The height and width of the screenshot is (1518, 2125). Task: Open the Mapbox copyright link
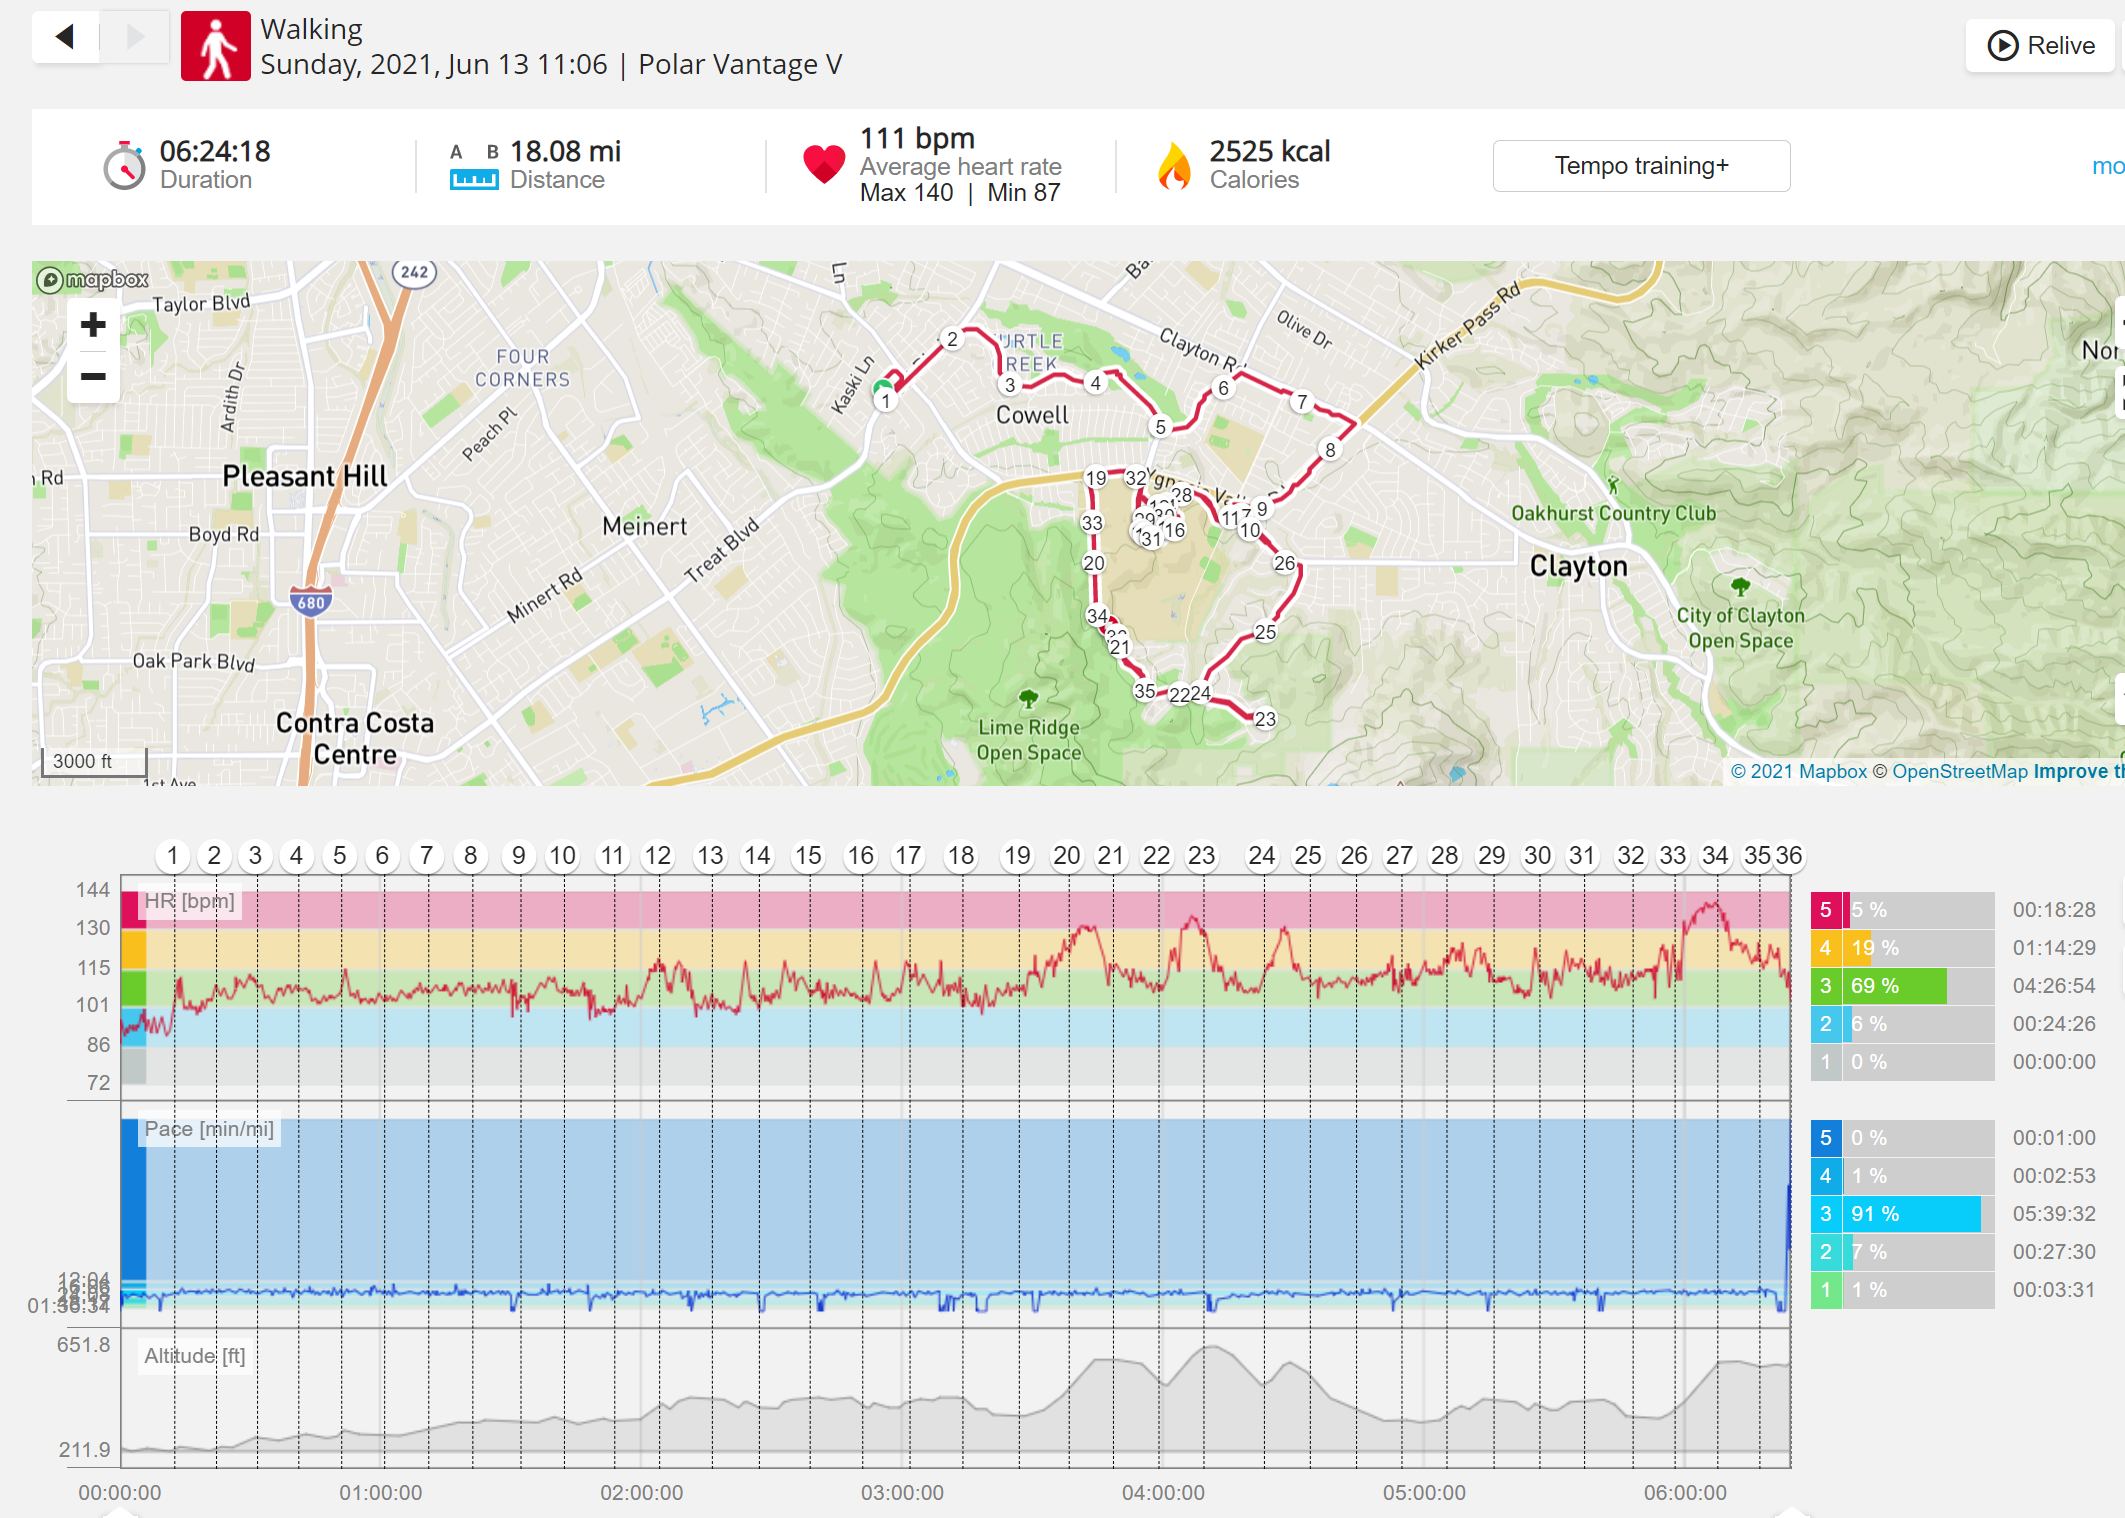[x=1799, y=771]
